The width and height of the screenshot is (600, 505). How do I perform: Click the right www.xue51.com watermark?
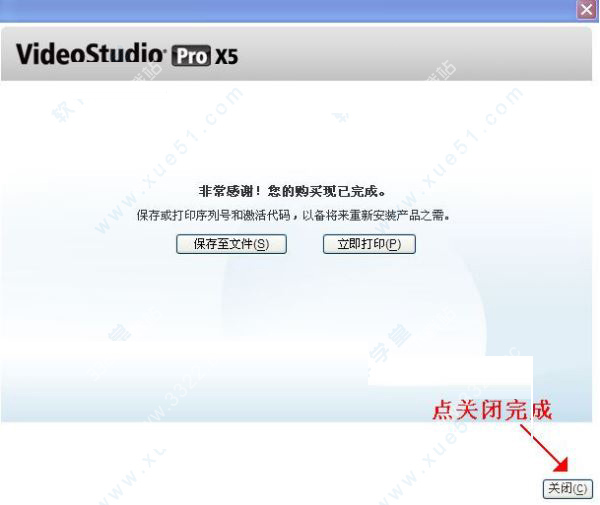pyautogui.click(x=452, y=161)
